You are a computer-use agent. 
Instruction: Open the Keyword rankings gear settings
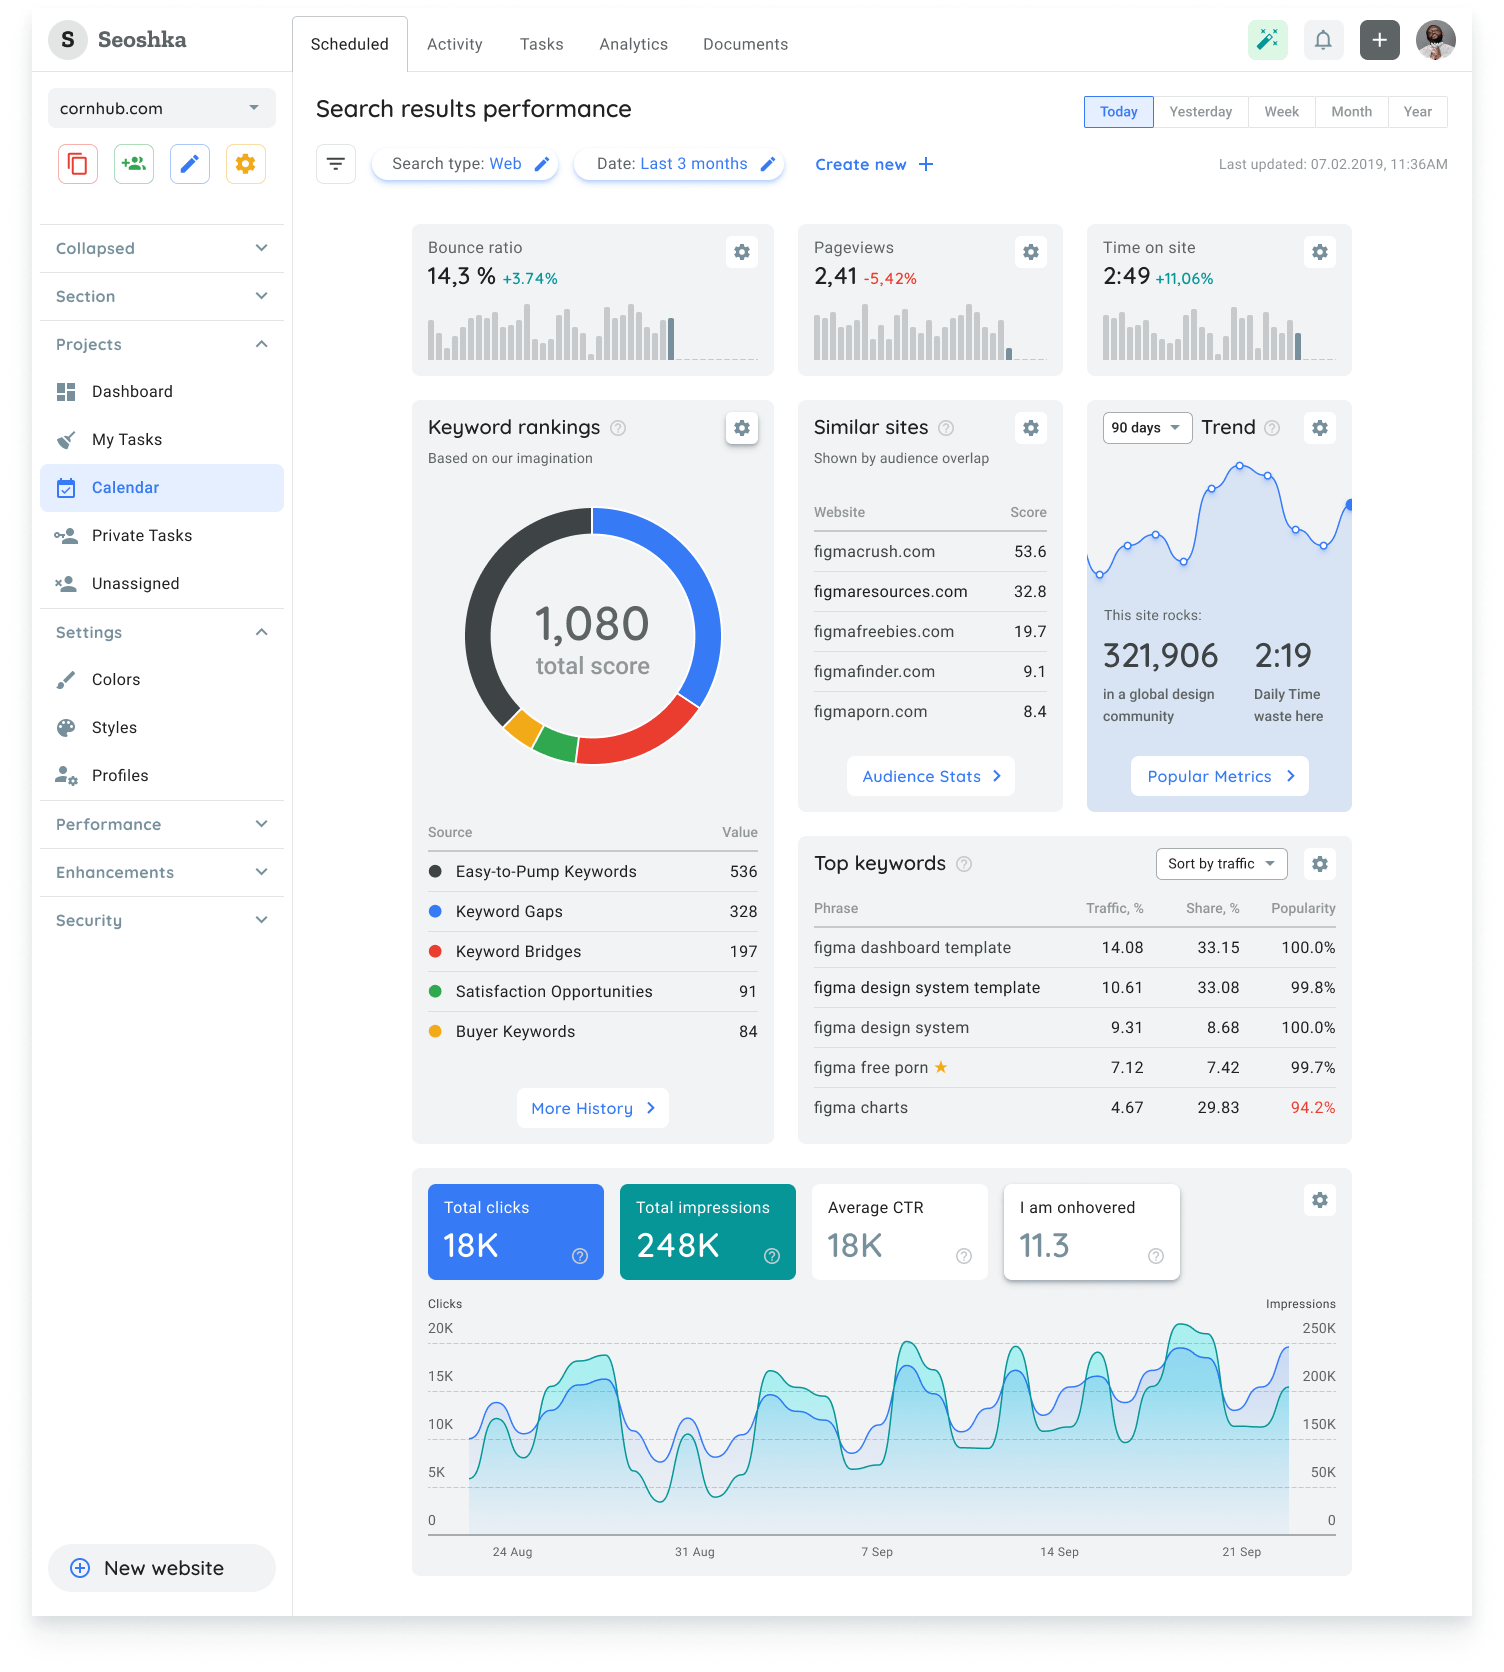[x=742, y=428]
